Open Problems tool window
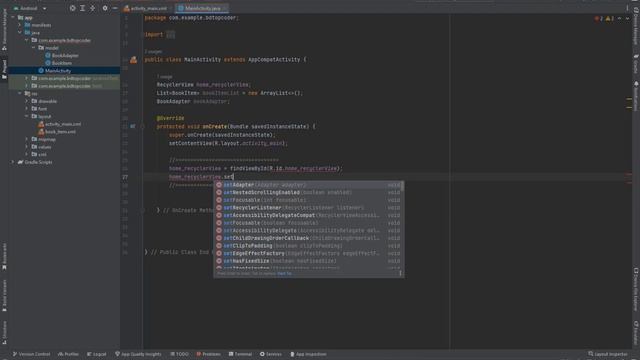Screen dimensions: 640x360 point(209,354)
